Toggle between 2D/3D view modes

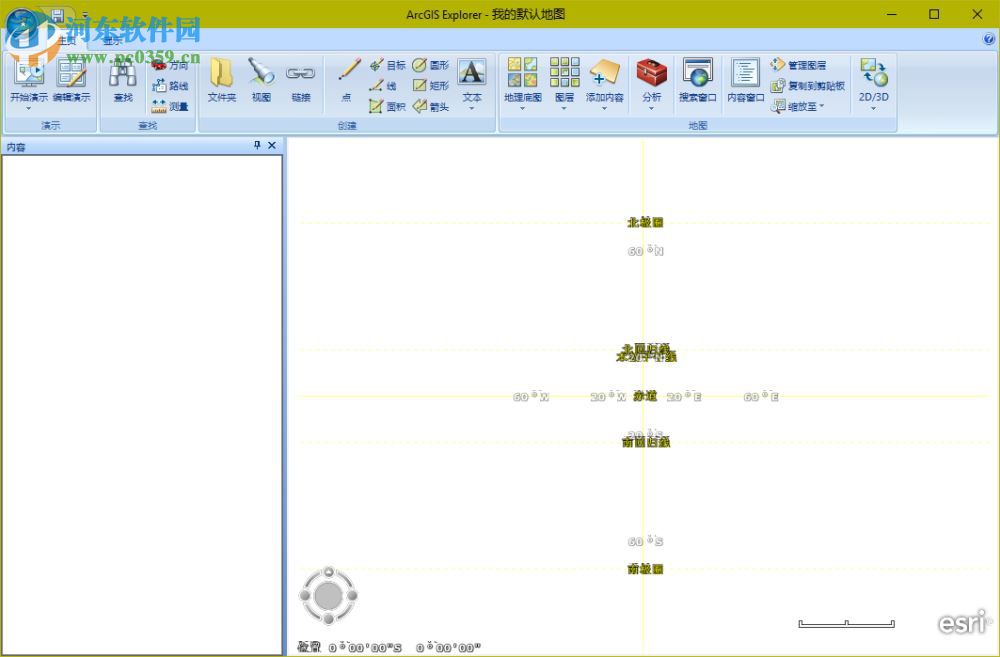click(870, 80)
